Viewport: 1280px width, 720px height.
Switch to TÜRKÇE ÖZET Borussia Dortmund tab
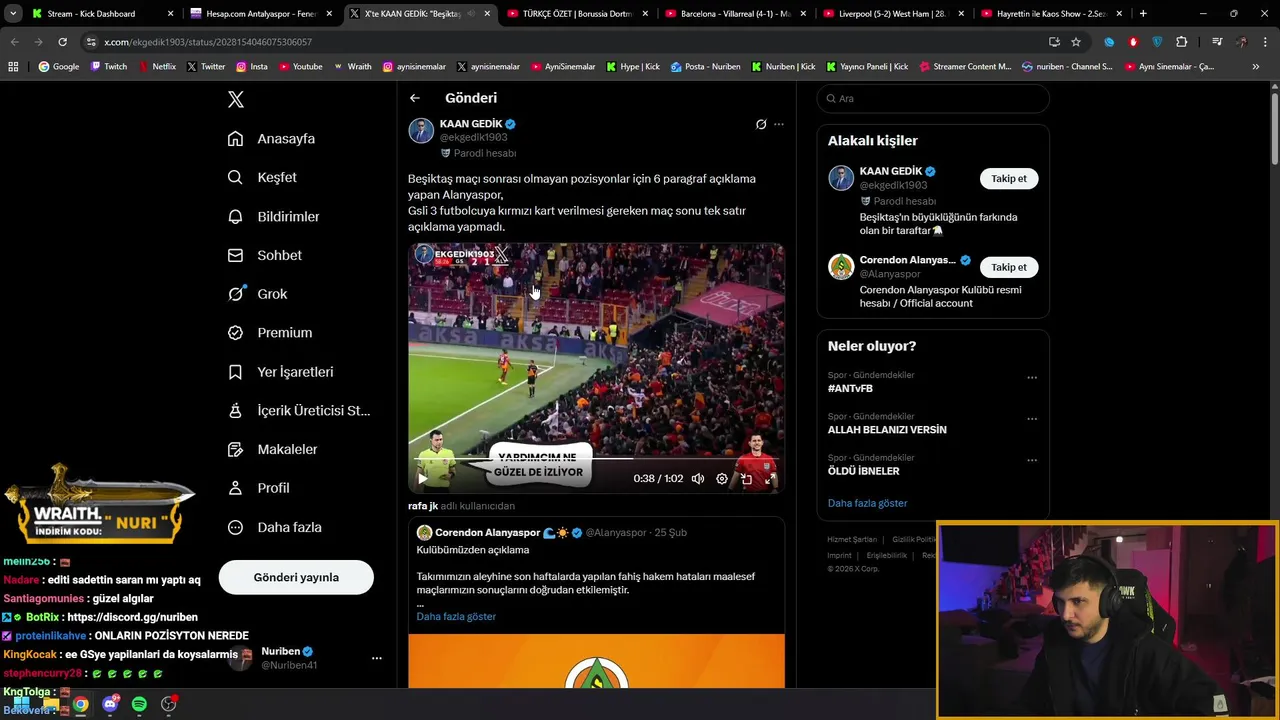coord(577,14)
